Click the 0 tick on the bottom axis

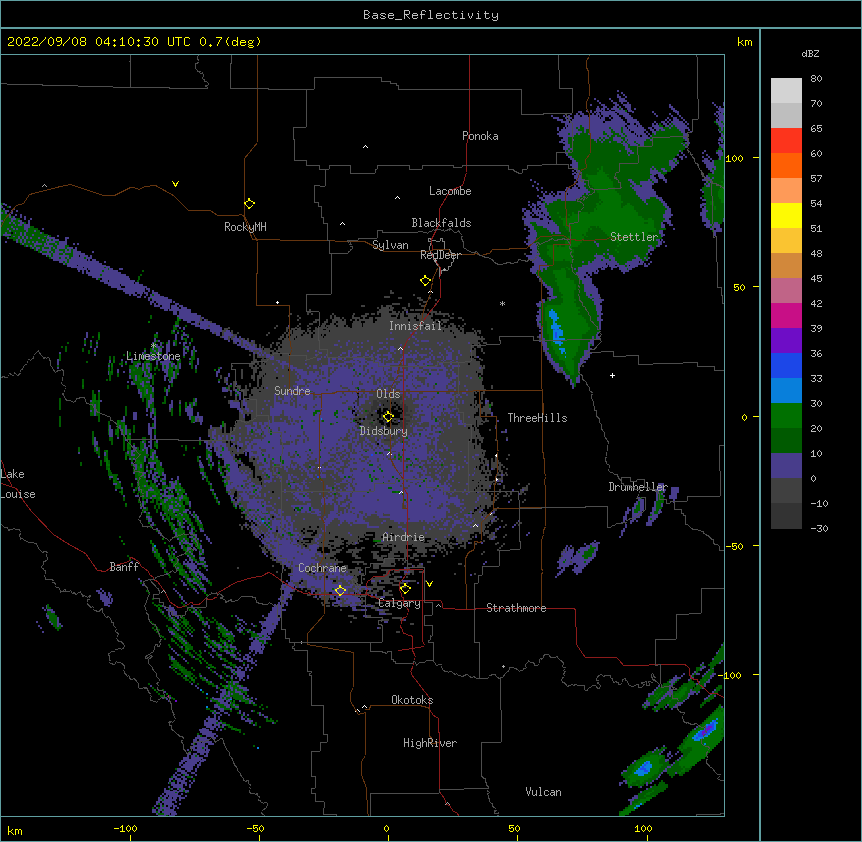386,828
